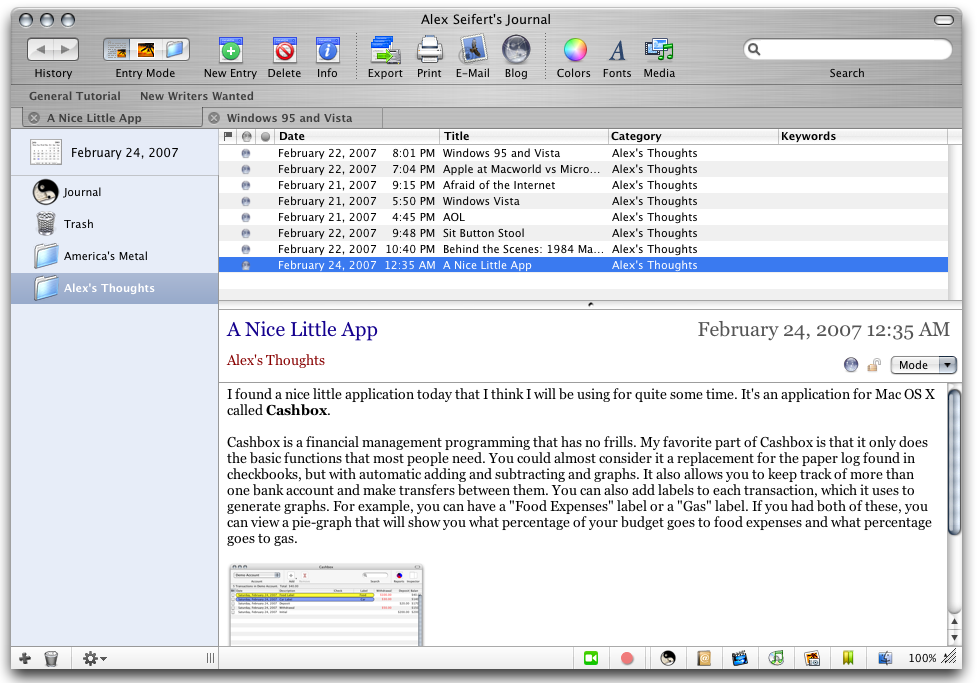Click the green video camera icon
This screenshot has height=683, width=978.
[591, 658]
